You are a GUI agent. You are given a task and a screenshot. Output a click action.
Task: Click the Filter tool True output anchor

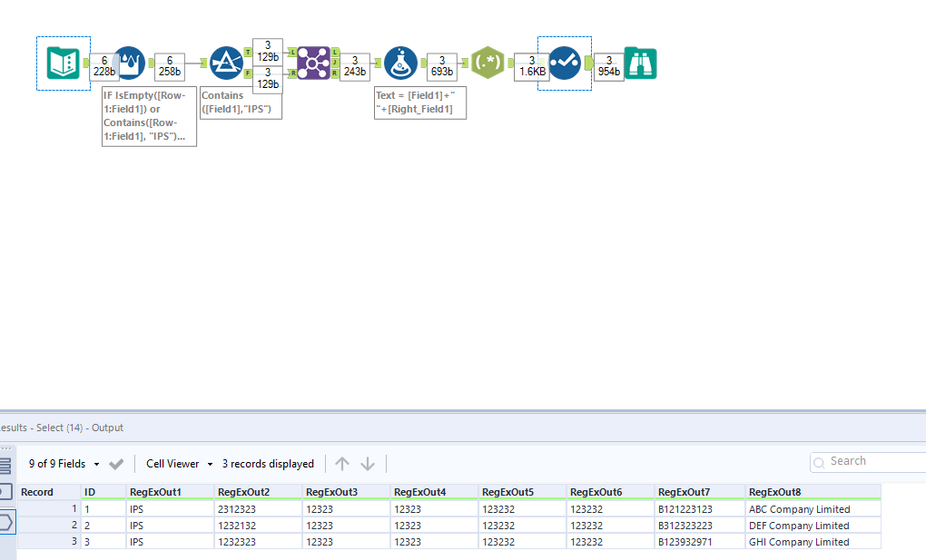pos(248,53)
